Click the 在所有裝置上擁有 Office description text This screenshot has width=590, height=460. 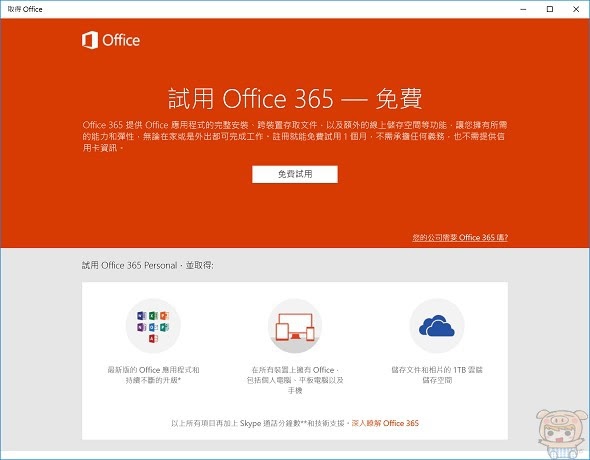(x=295, y=380)
